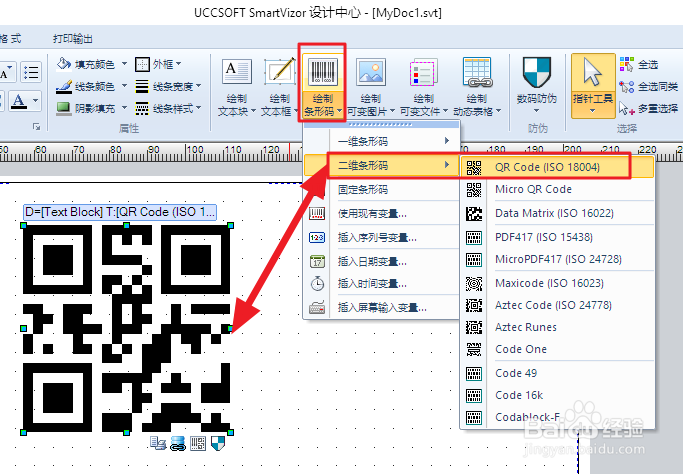Choose Code One option
The width and height of the screenshot is (683, 474).
point(558,349)
